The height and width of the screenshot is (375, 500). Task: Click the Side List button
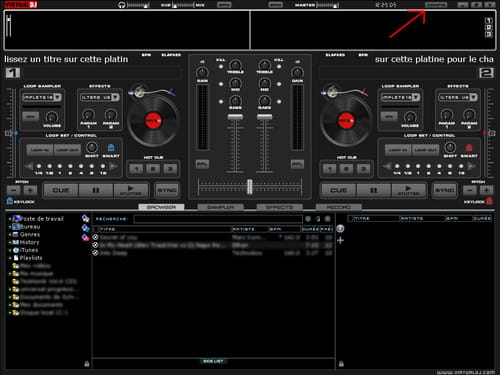(213, 361)
